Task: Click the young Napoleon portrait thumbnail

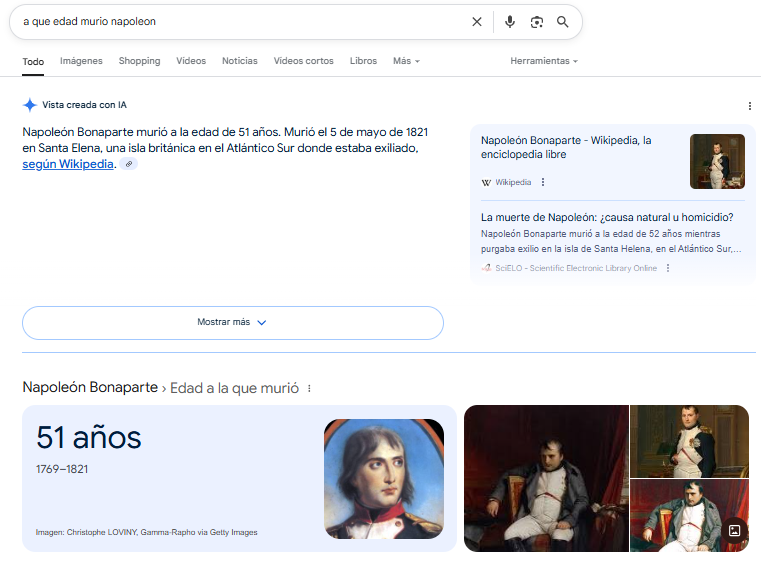Action: (383, 478)
